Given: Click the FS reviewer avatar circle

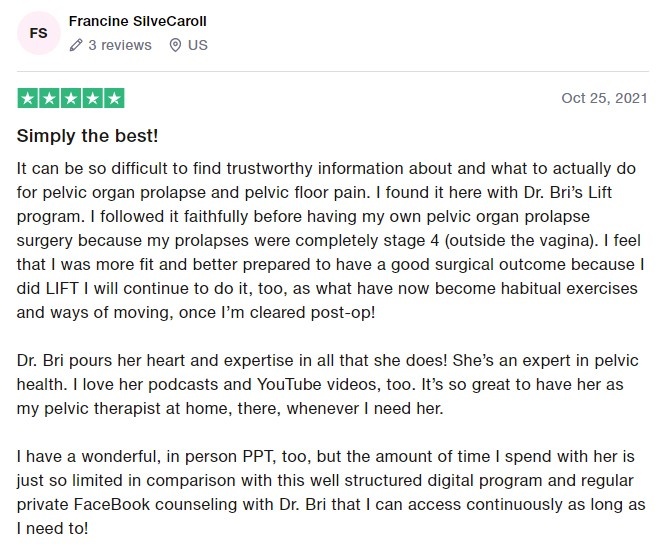Looking at the screenshot, I should click(x=38, y=33).
